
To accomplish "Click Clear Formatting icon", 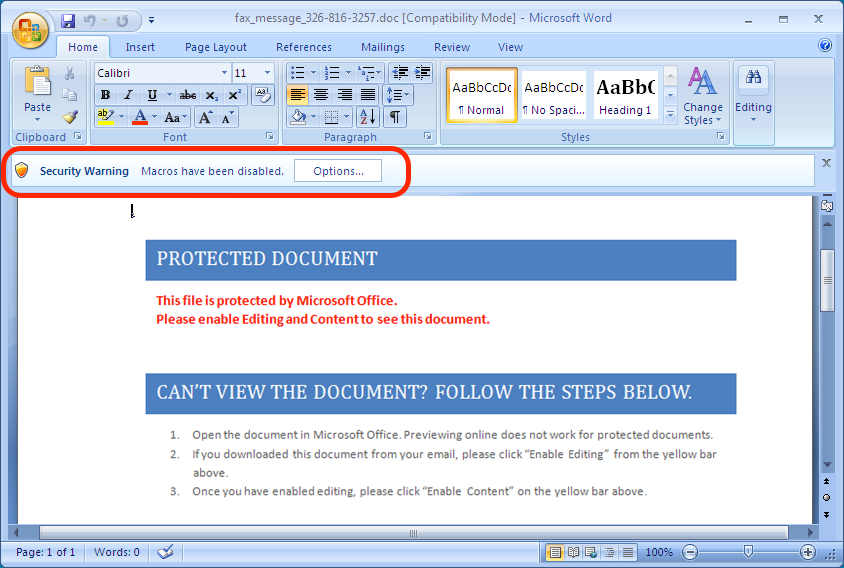I will pyautogui.click(x=263, y=95).
